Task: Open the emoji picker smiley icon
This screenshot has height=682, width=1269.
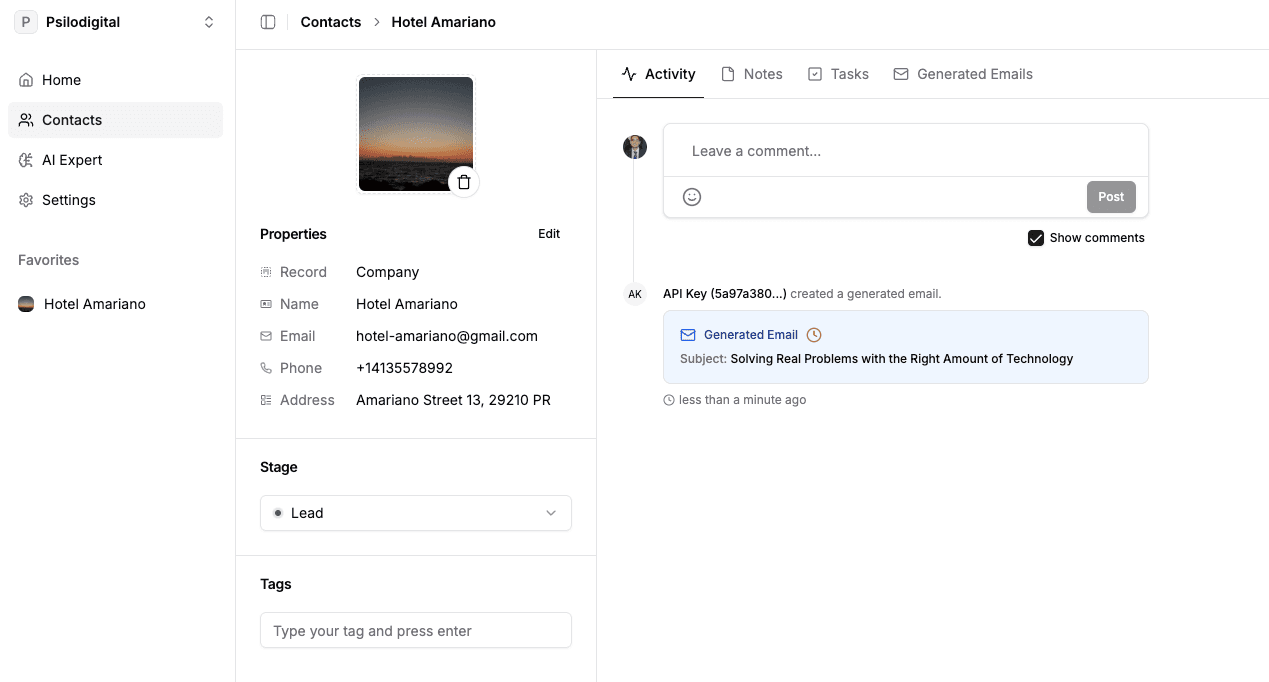Action: [x=692, y=197]
